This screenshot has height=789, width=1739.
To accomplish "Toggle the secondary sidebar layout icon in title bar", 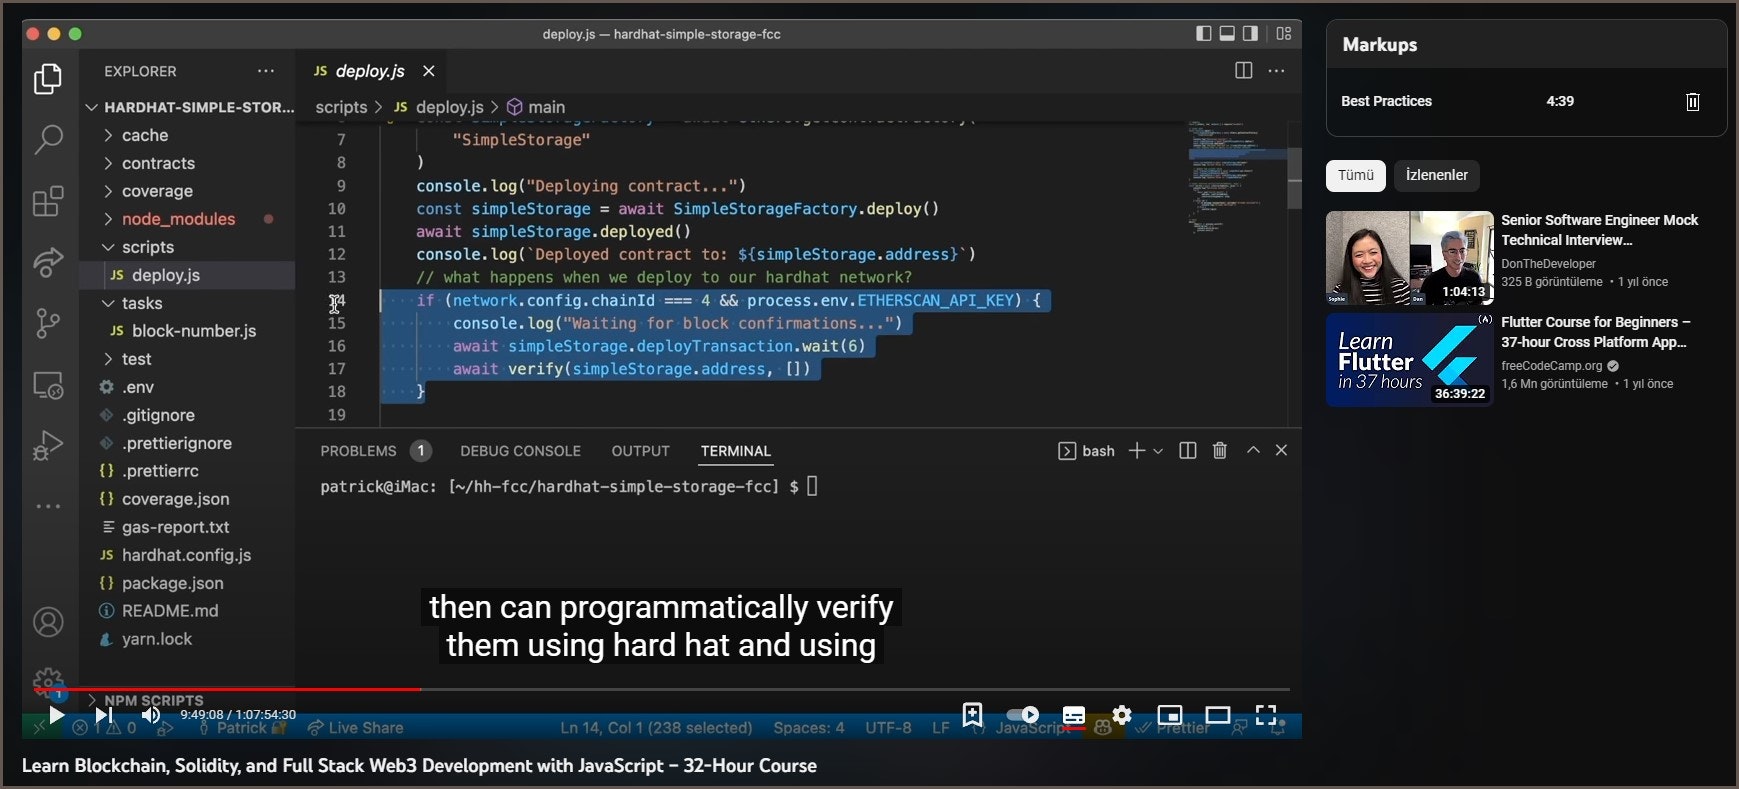I will [1250, 34].
